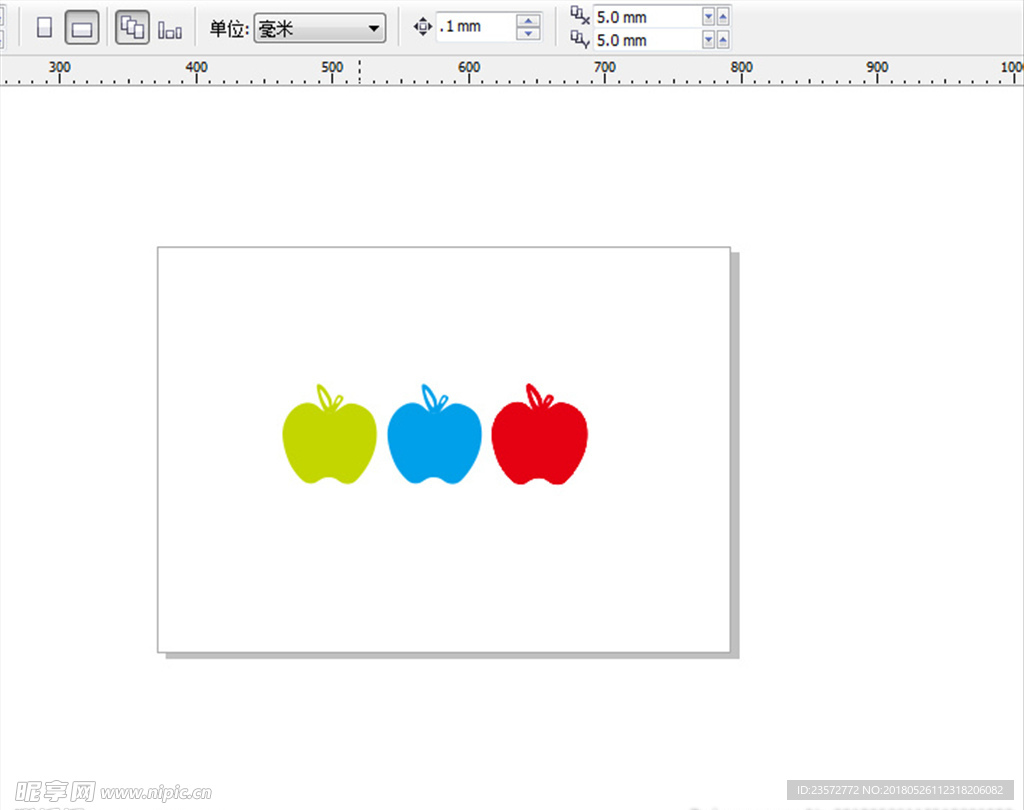The image size is (1024, 810).
Task: Open the 单位 units dropdown
Action: tap(319, 28)
